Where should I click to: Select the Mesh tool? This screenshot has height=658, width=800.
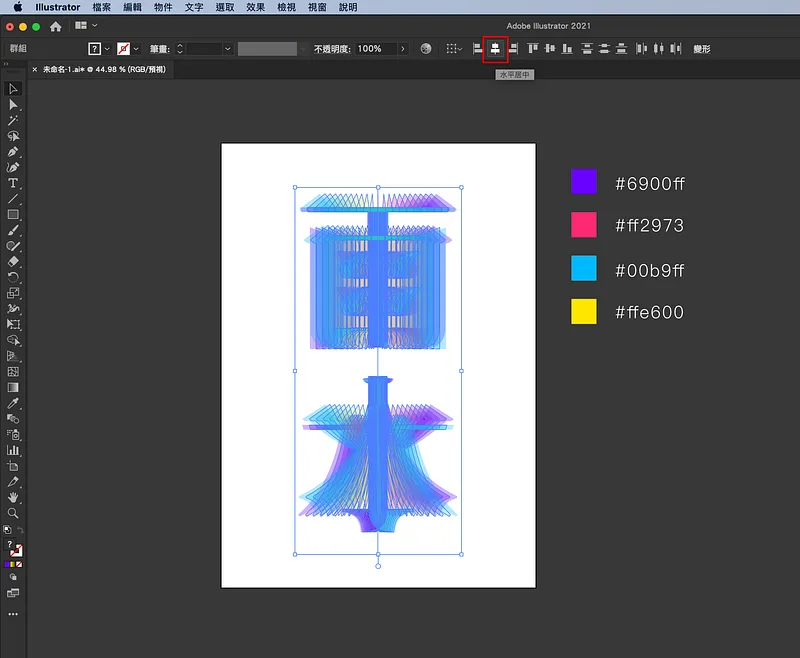[x=13, y=372]
